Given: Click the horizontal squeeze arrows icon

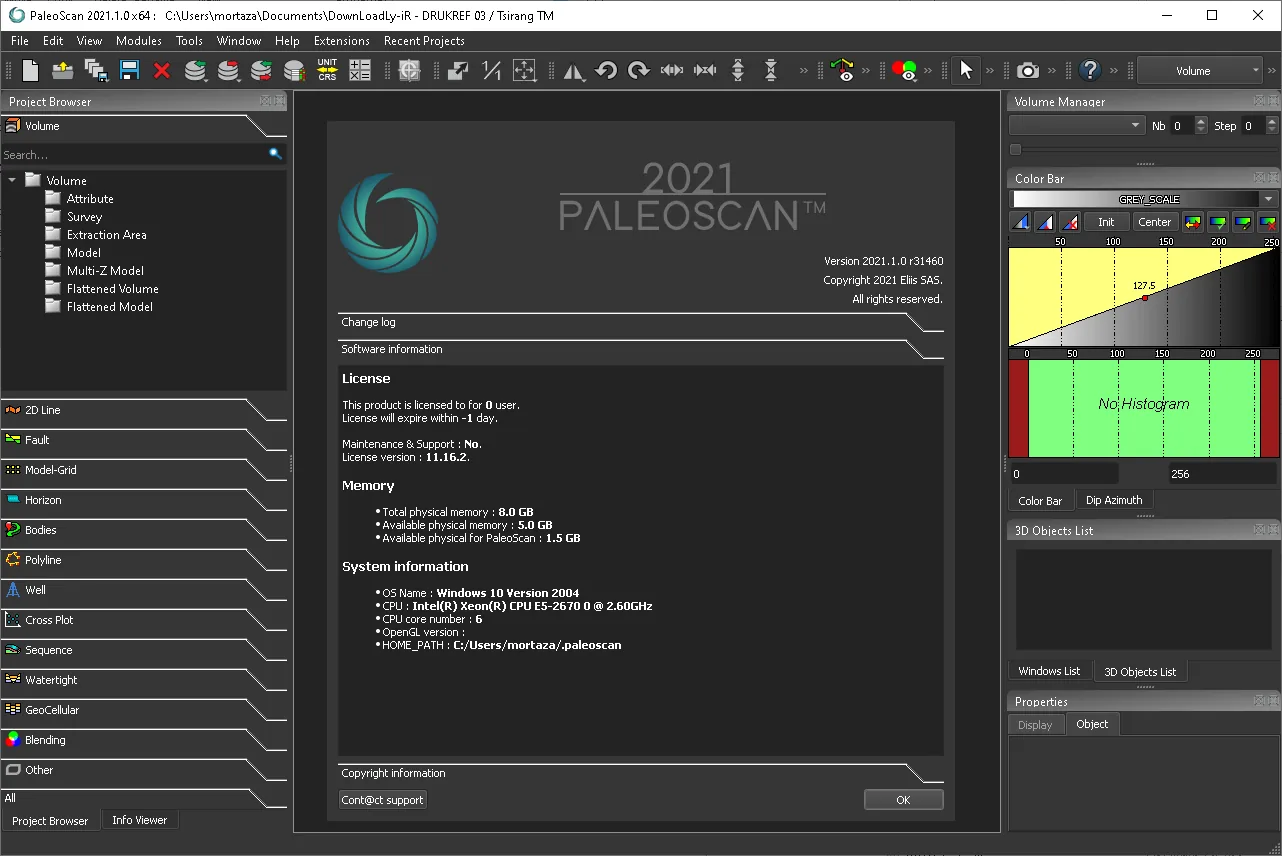Looking at the screenshot, I should tap(705, 70).
